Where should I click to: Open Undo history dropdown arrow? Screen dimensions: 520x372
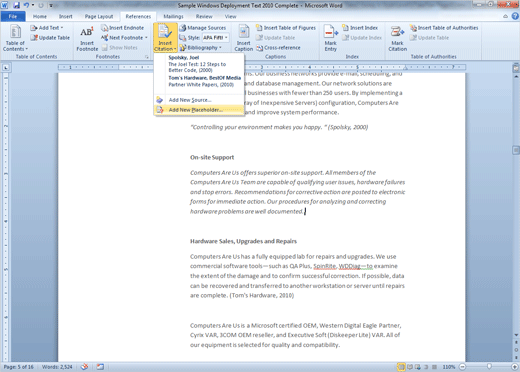click(x=33, y=5)
